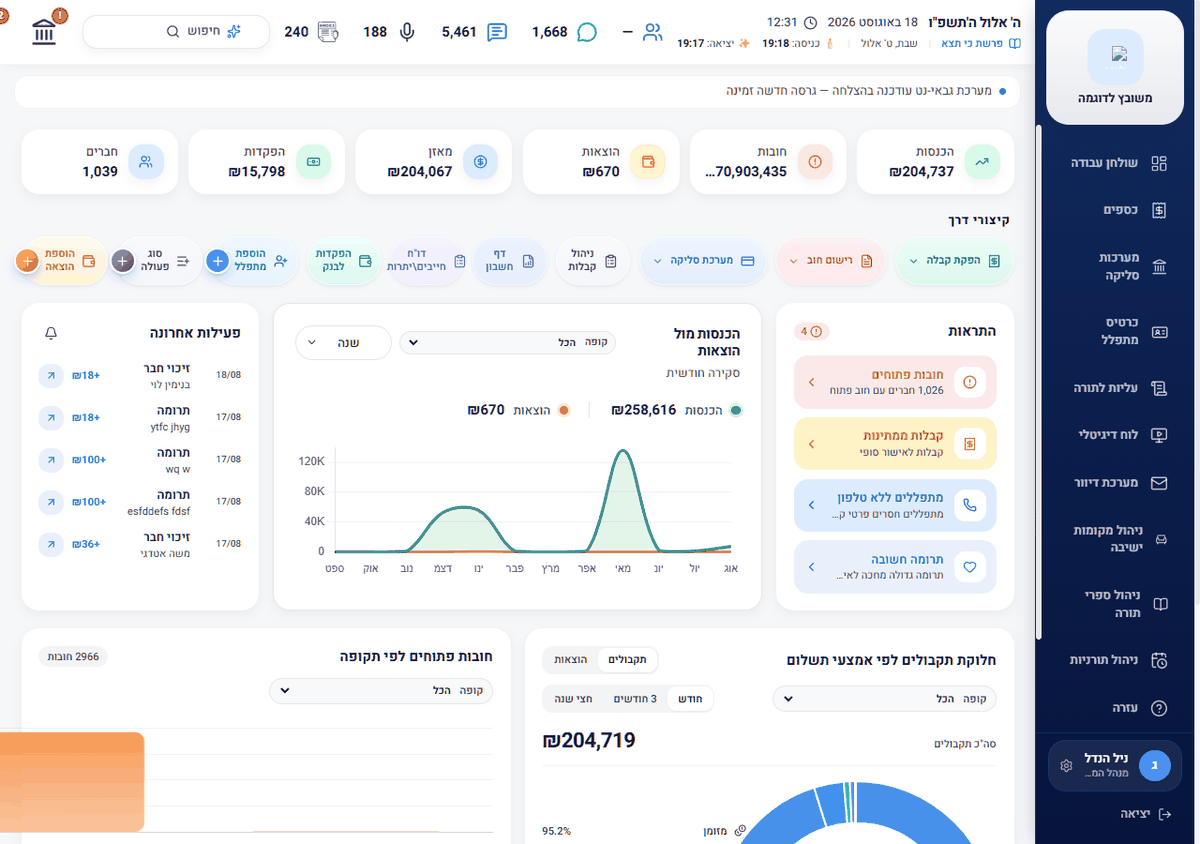Open the הפקדות summary card
Image resolution: width=1200 pixels, height=844 pixels.
267,161
